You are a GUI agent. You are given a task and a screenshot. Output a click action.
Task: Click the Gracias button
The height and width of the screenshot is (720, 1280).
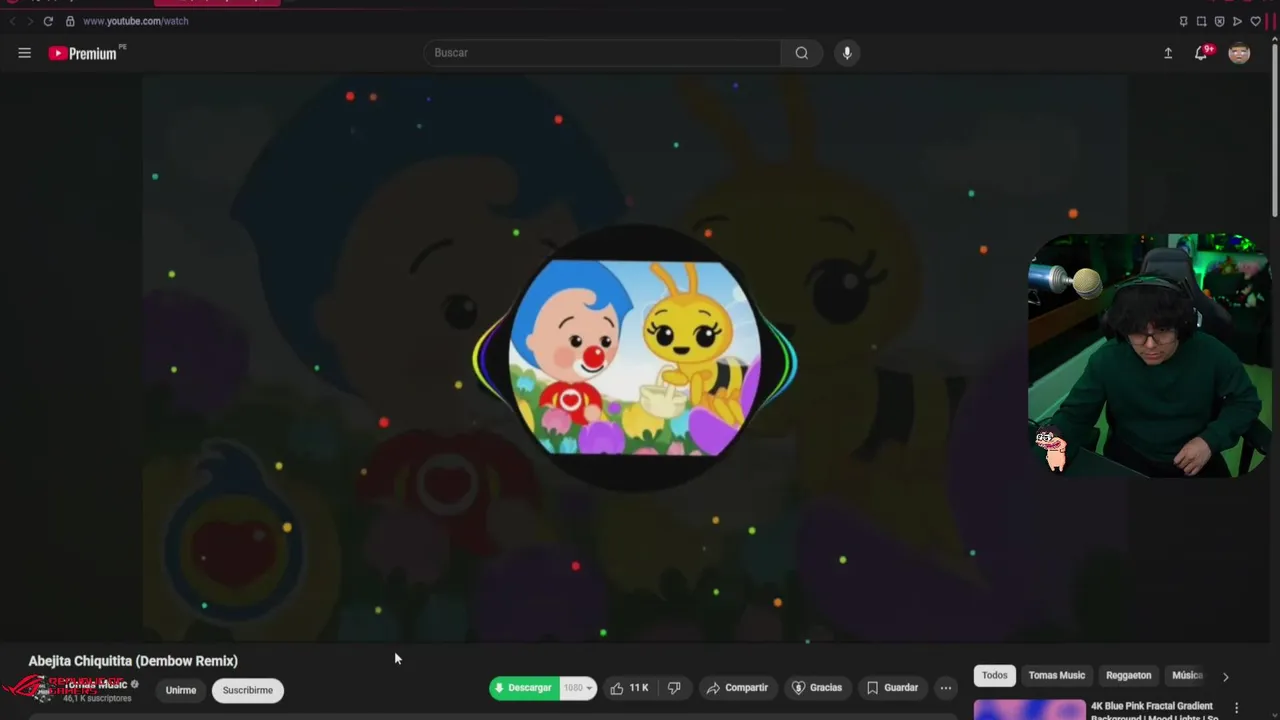817,688
